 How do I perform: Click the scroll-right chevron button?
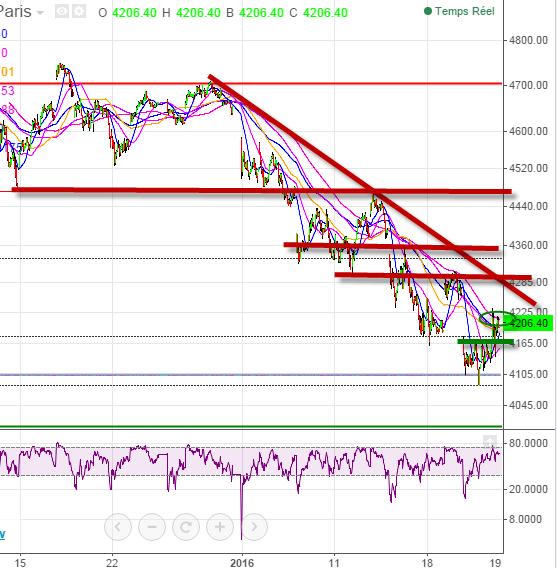coord(254,527)
